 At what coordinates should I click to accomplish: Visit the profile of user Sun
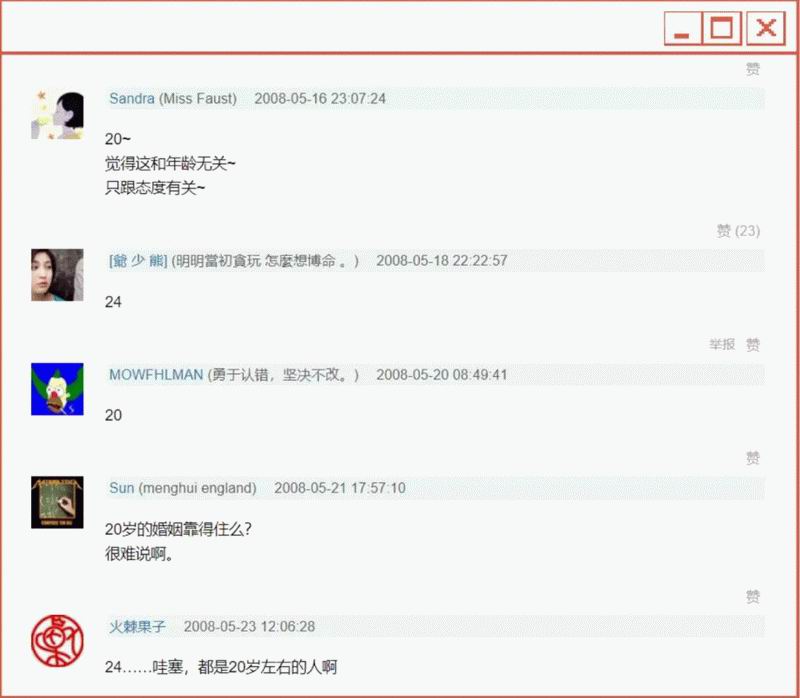[121, 488]
